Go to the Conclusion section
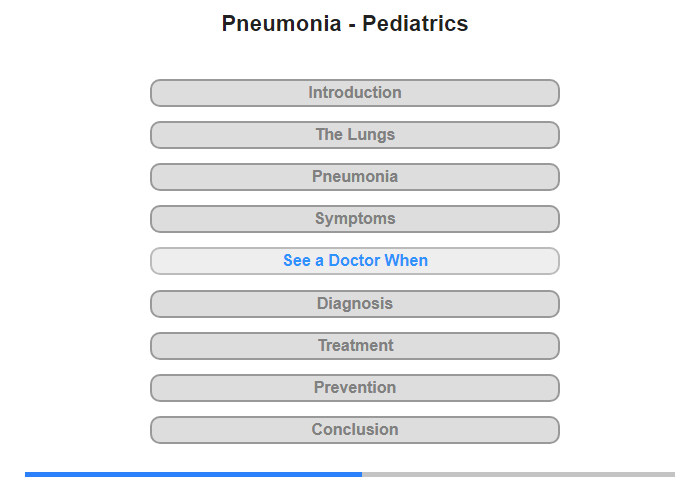 click(355, 430)
